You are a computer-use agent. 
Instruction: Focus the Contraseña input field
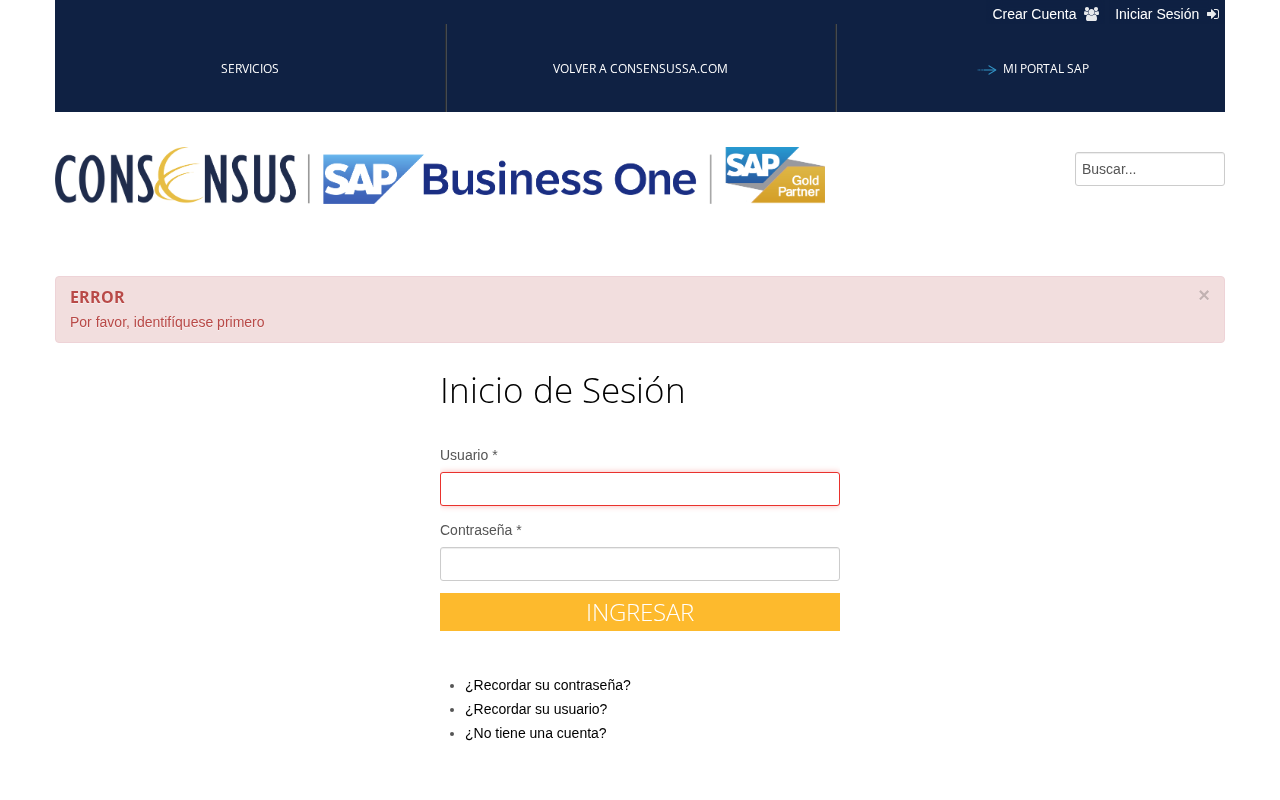point(640,564)
